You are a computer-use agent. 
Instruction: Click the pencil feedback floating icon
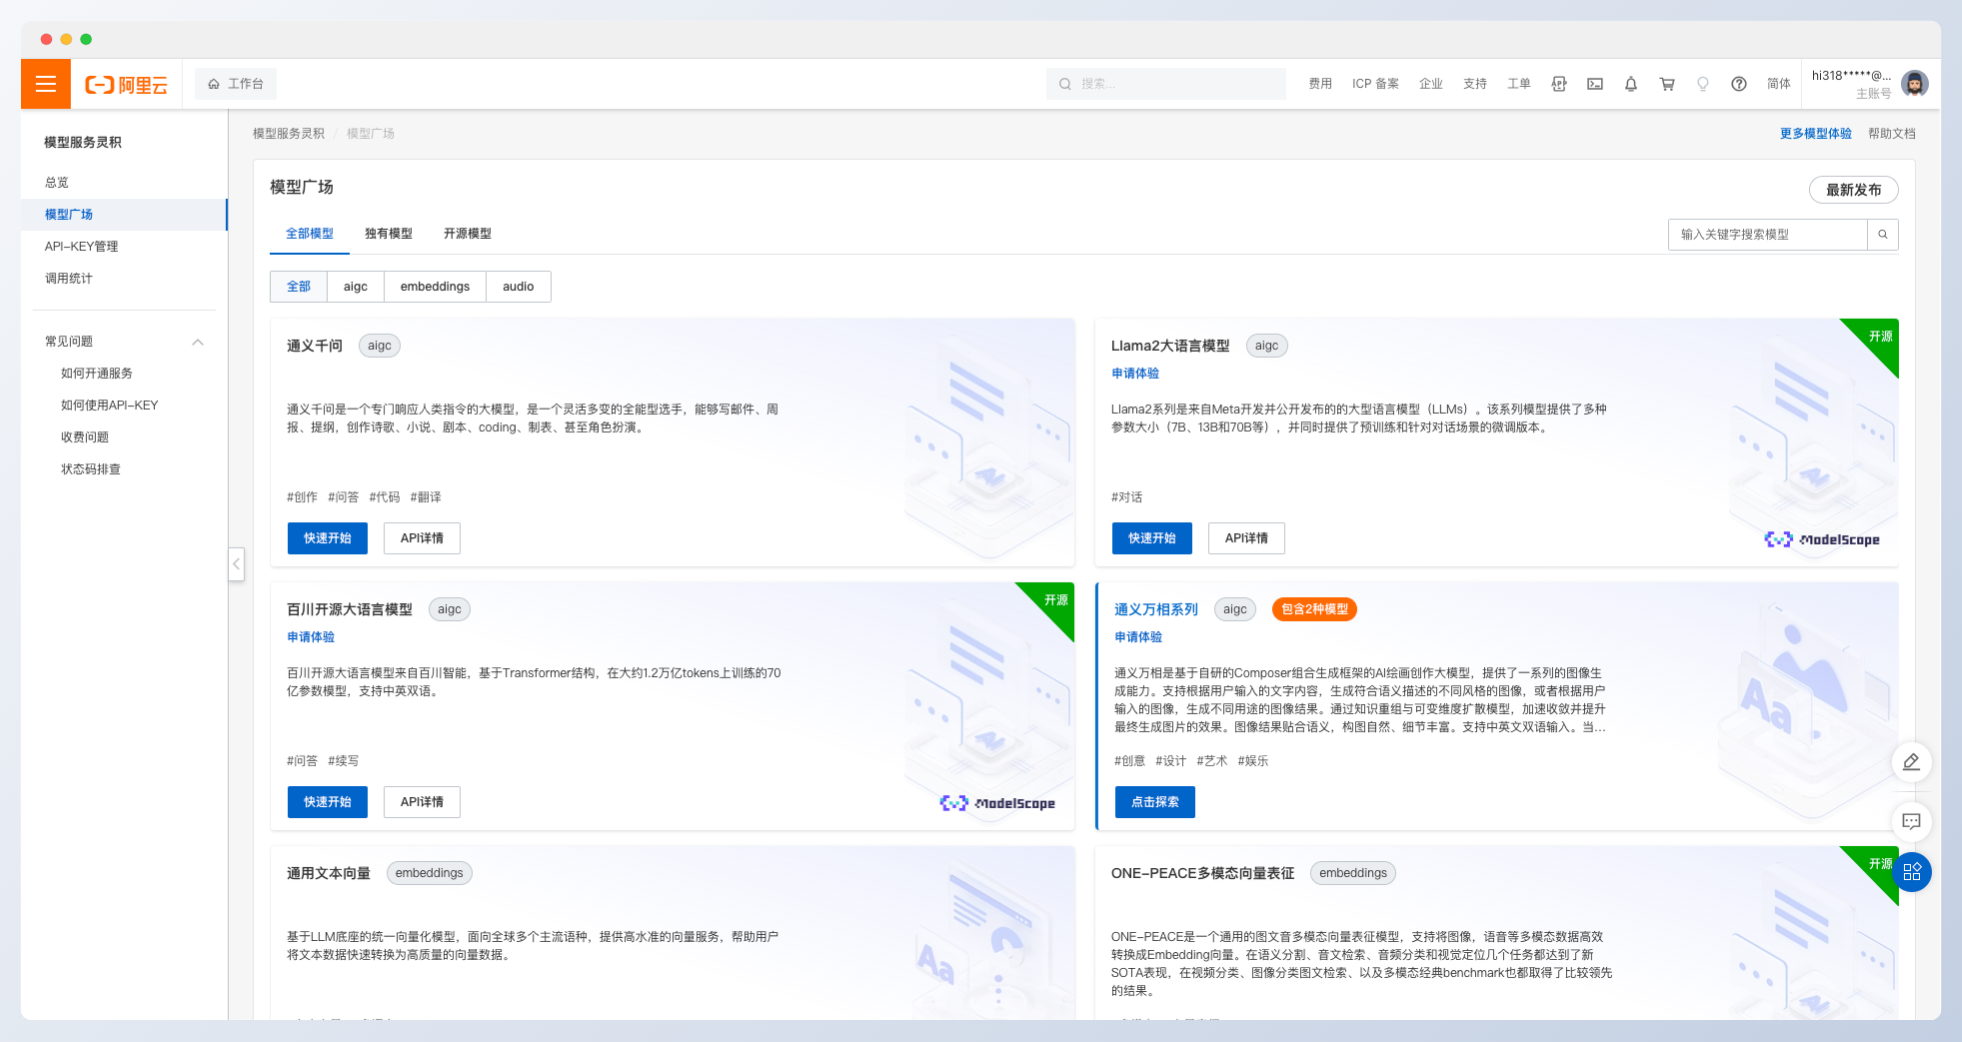click(x=1911, y=762)
